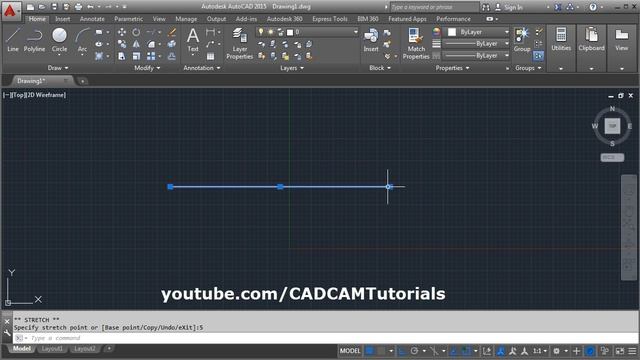640x360 pixels.
Task: Open the customization menu in status bar
Action: [x=632, y=351]
